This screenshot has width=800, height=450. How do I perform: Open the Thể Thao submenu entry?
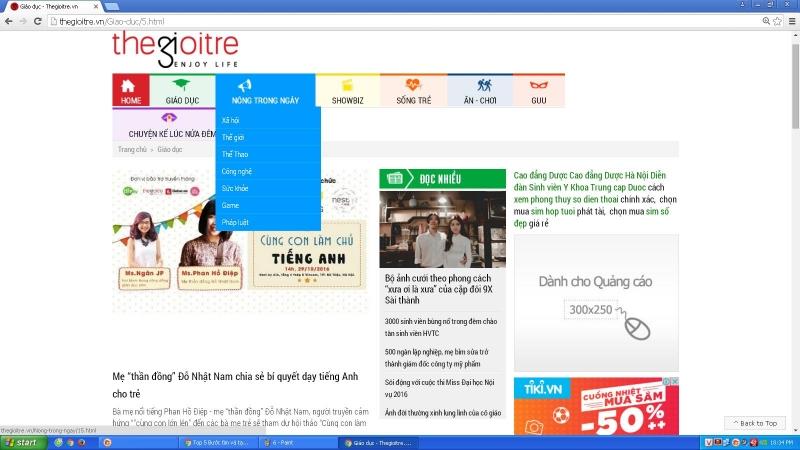[x=235, y=154]
